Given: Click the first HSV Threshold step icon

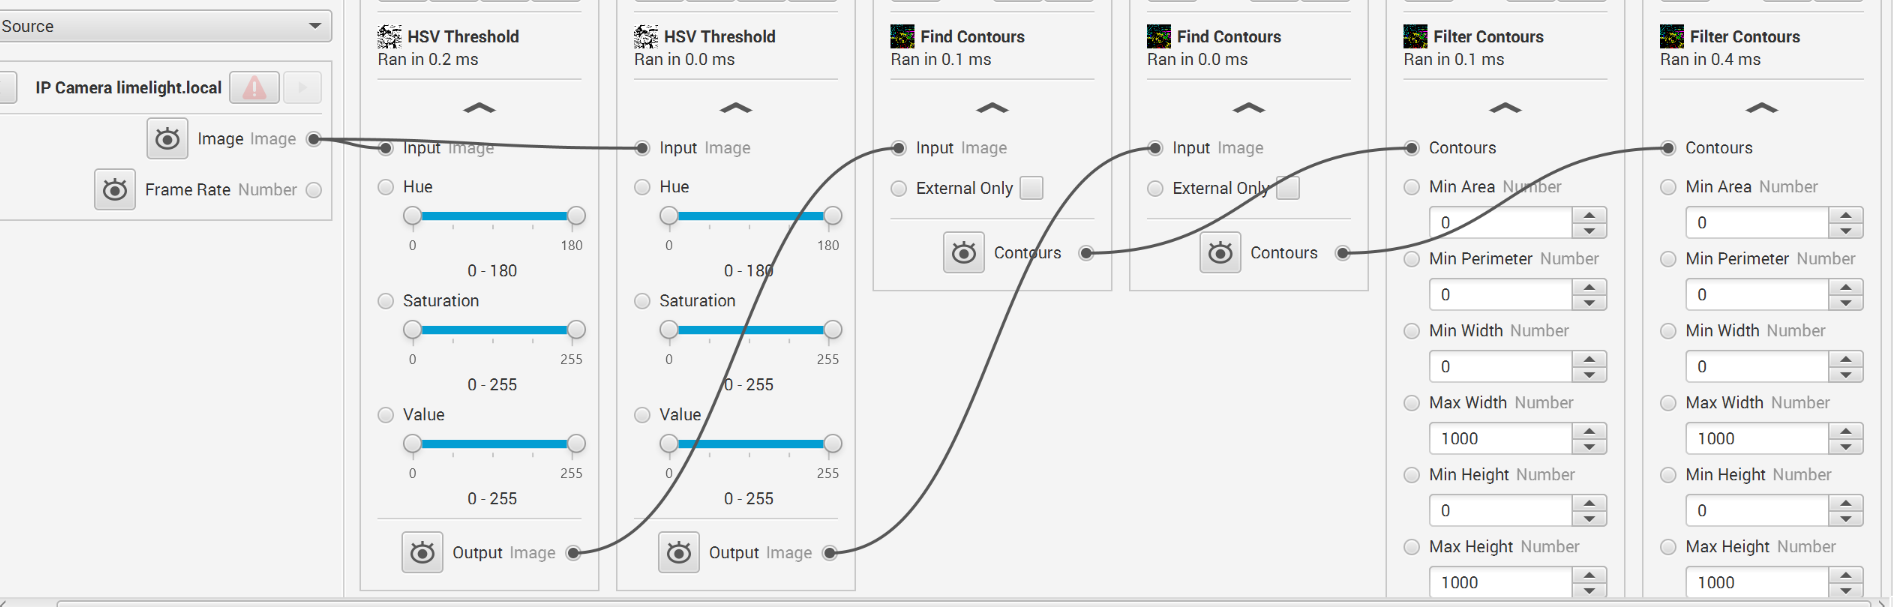Looking at the screenshot, I should (x=389, y=37).
